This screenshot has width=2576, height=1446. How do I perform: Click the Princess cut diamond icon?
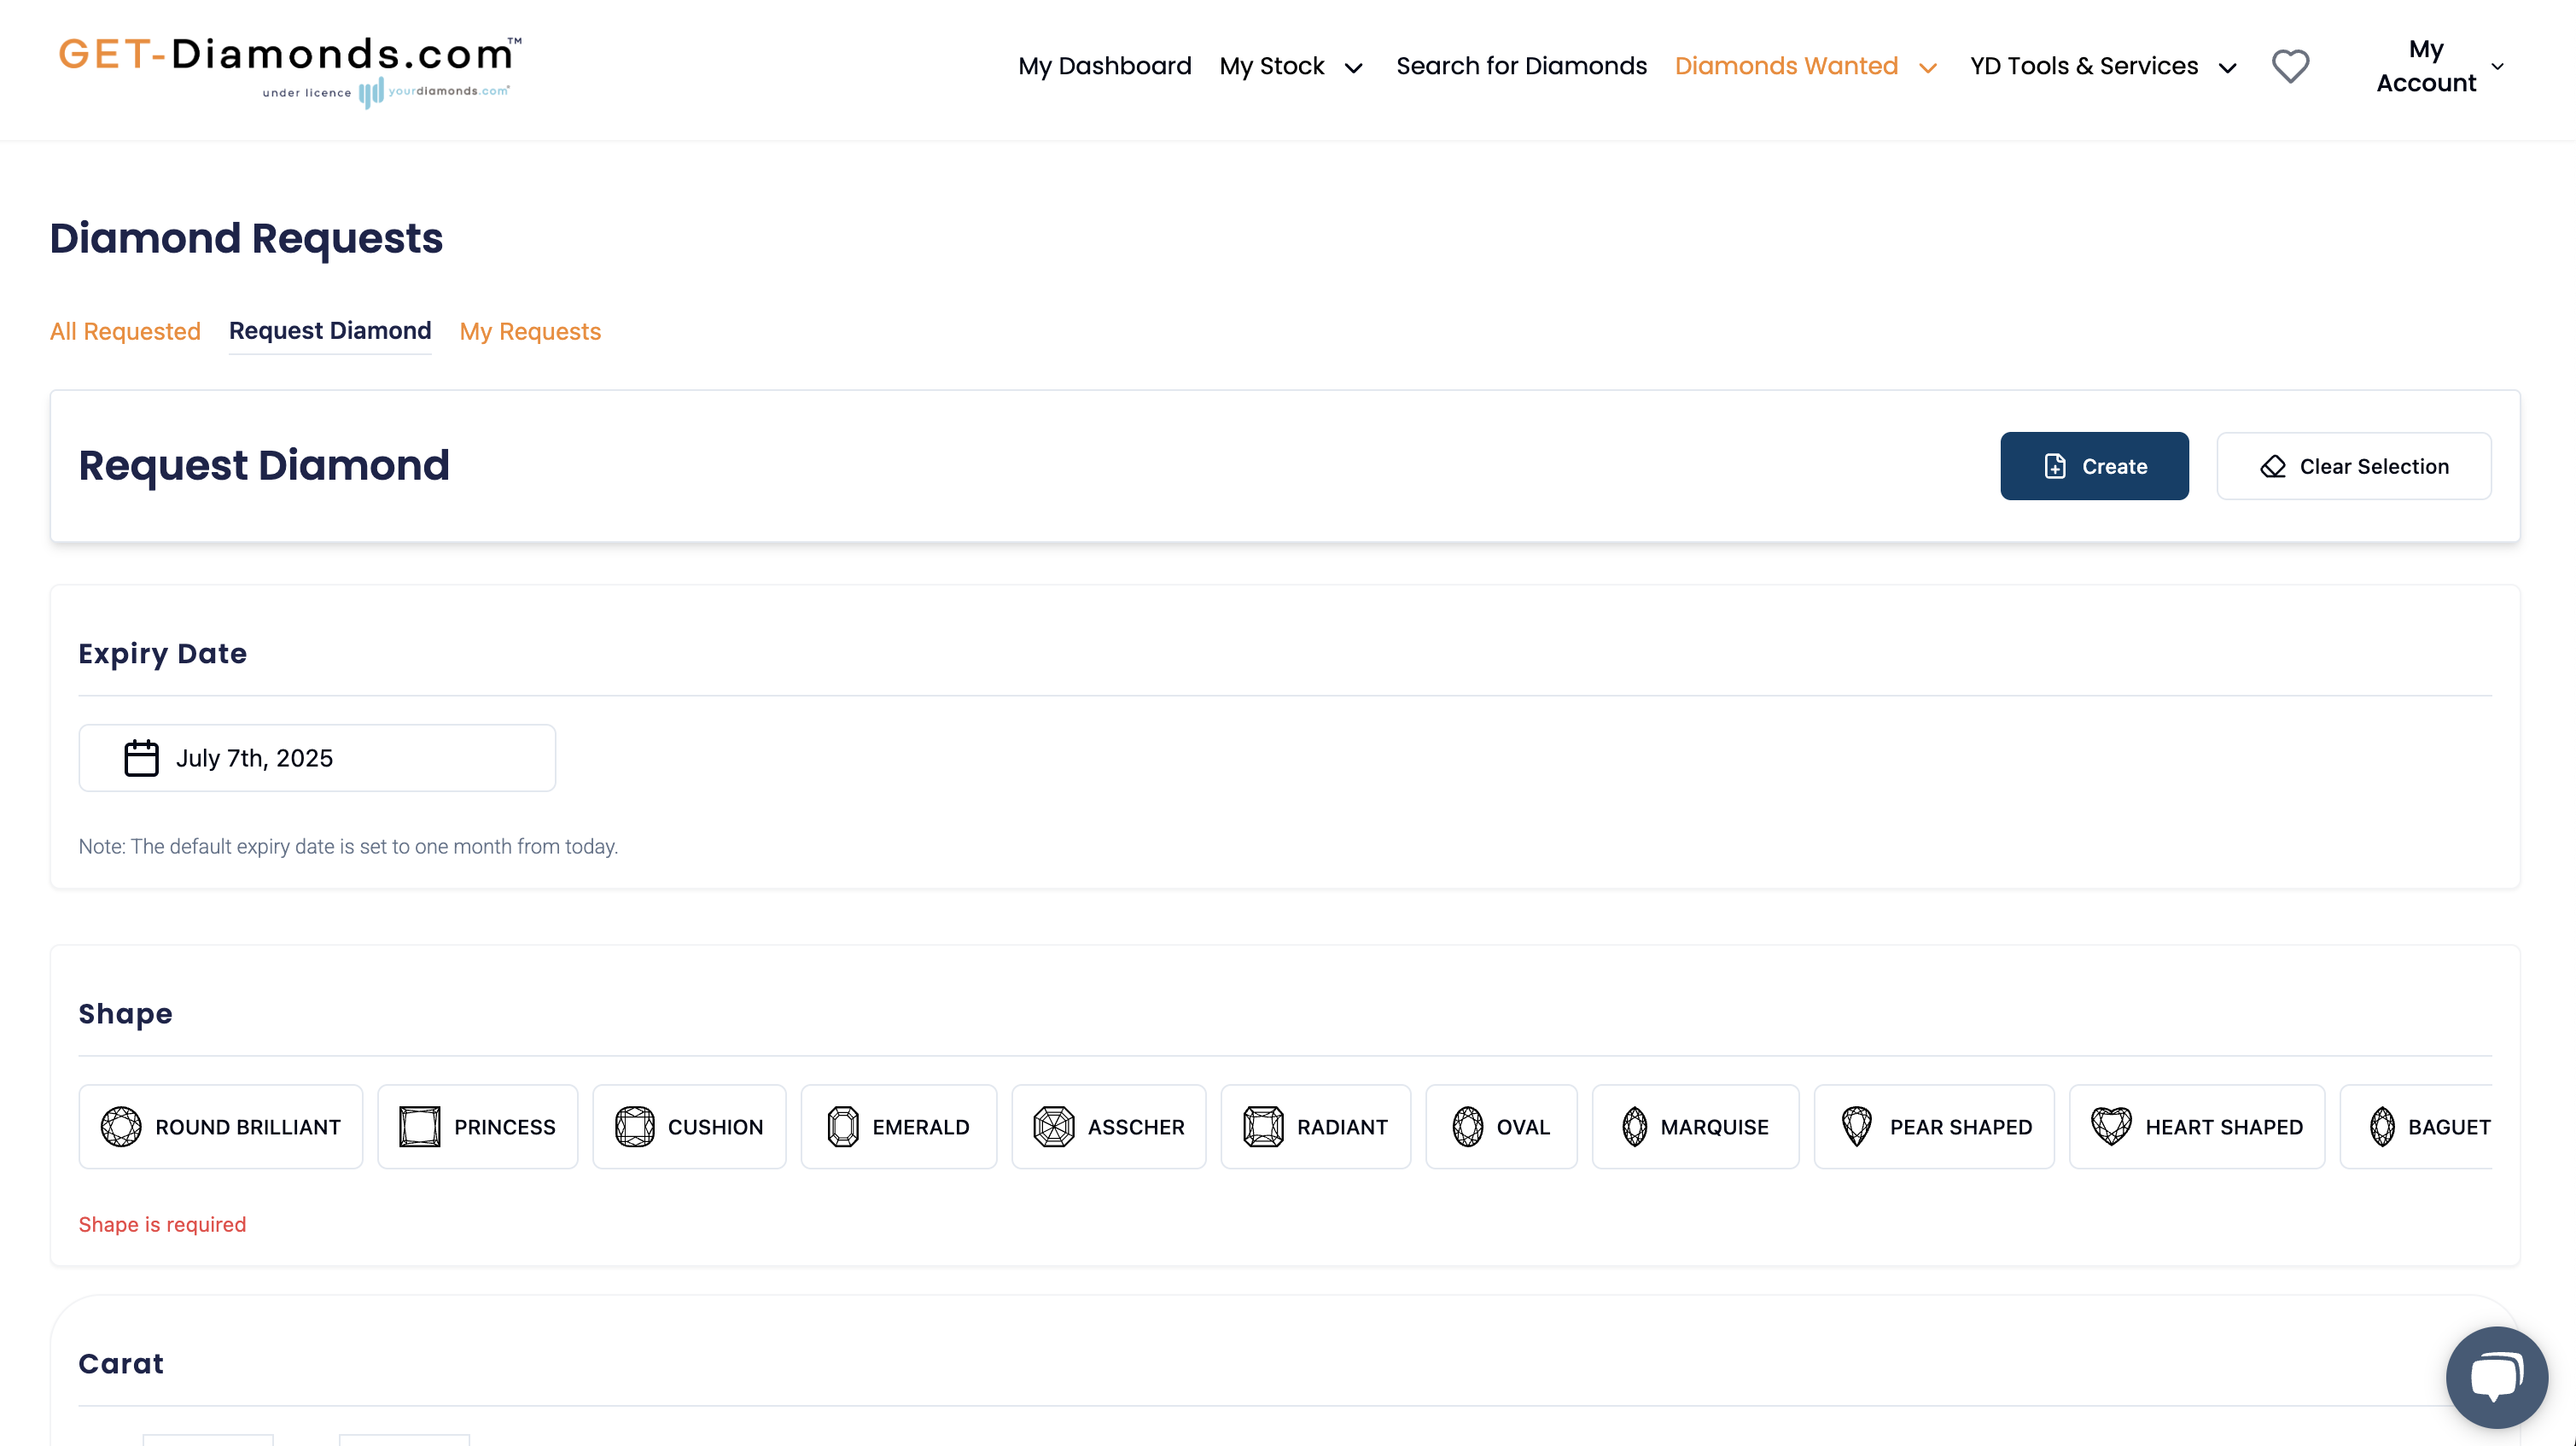(420, 1127)
